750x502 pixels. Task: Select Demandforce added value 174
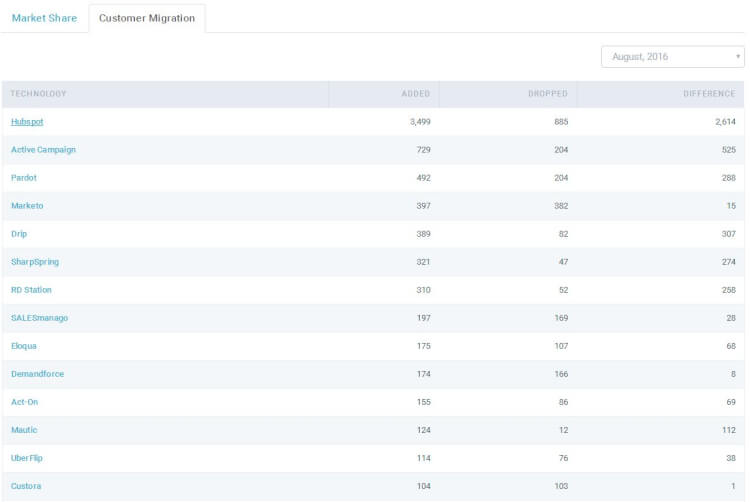423,374
